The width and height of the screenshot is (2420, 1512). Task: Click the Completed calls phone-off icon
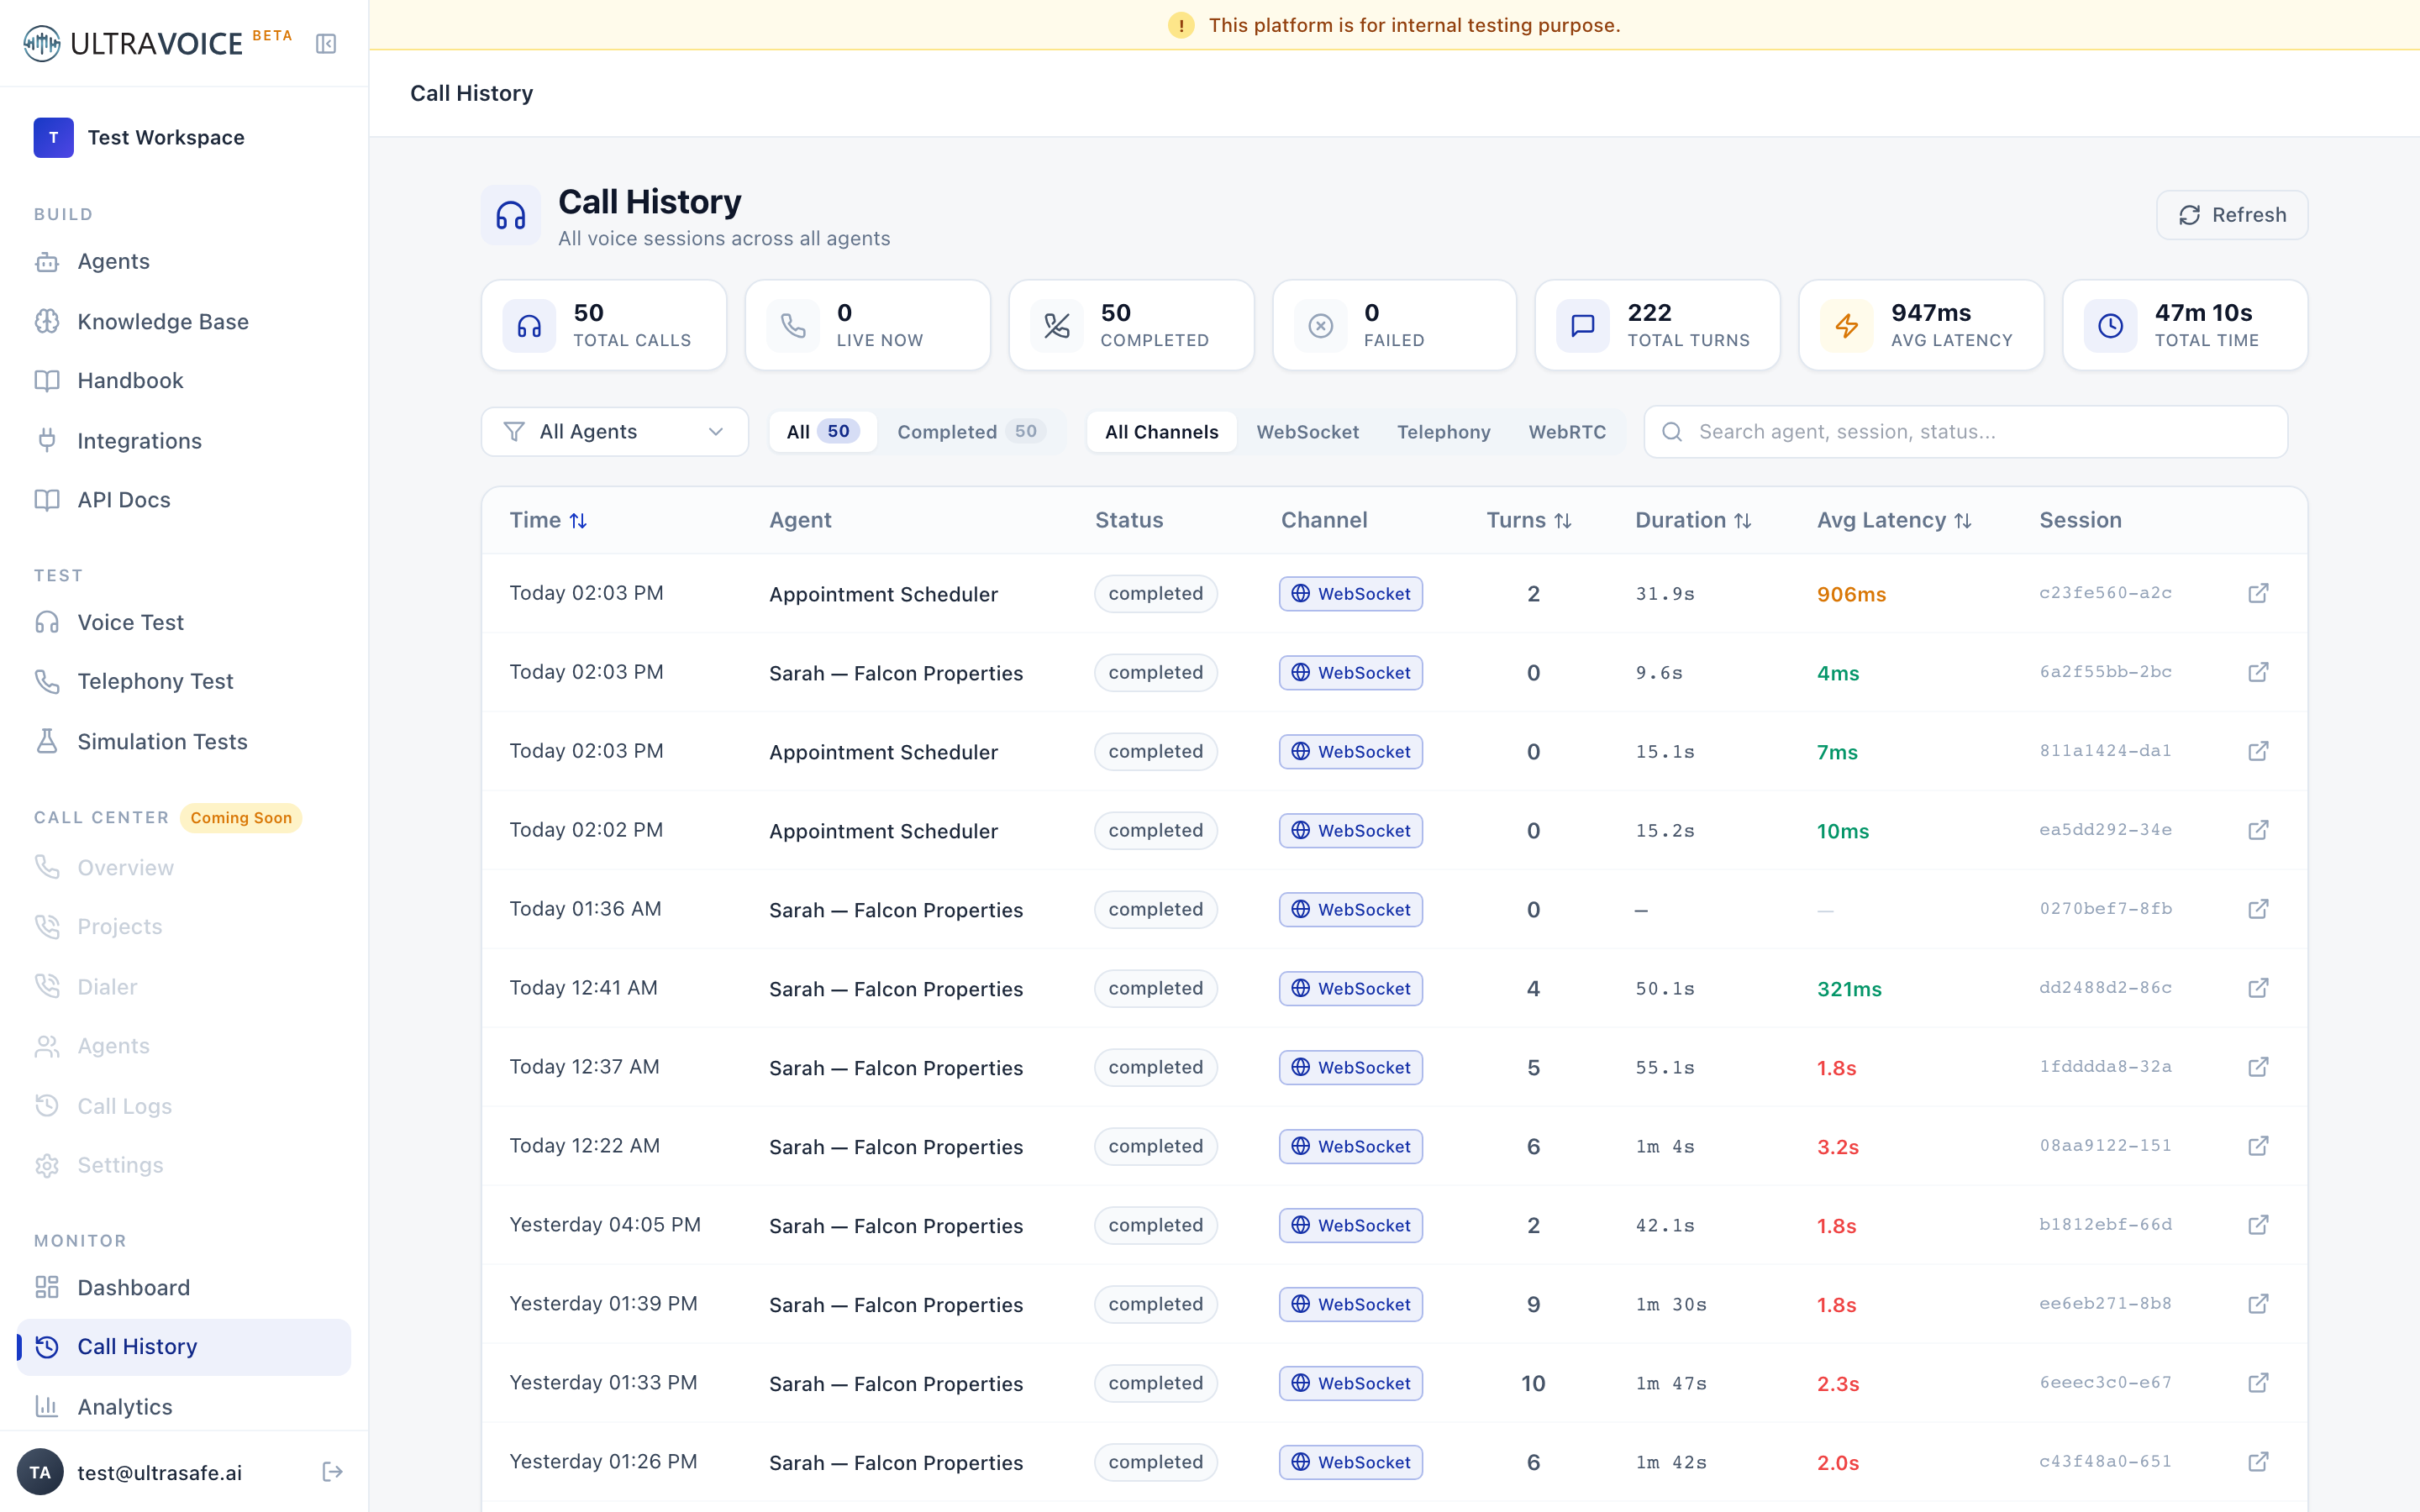click(x=1057, y=325)
